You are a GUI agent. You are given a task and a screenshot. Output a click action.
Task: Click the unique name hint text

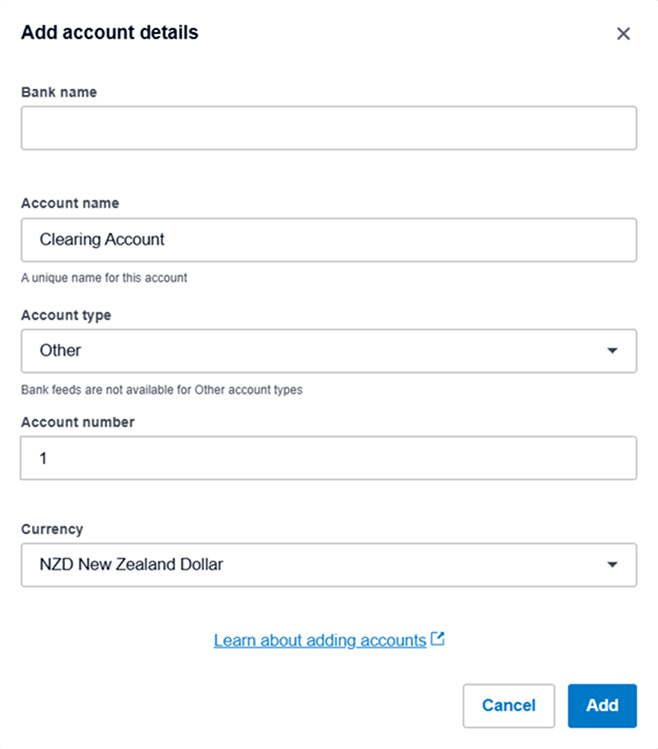[104, 278]
